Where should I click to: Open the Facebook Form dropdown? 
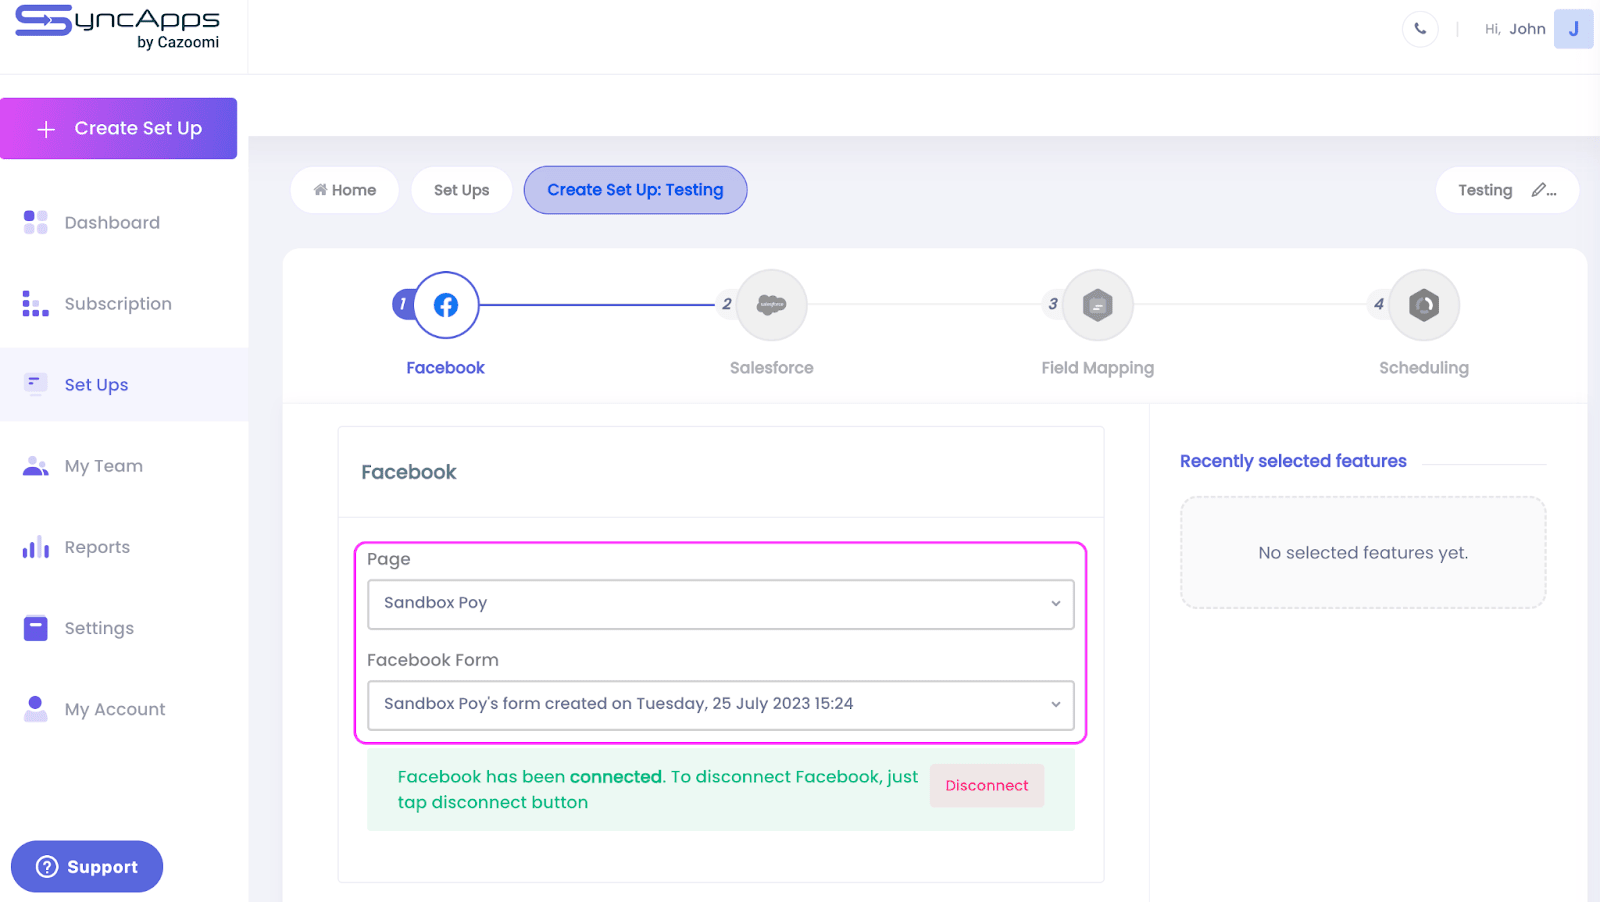[x=721, y=705]
